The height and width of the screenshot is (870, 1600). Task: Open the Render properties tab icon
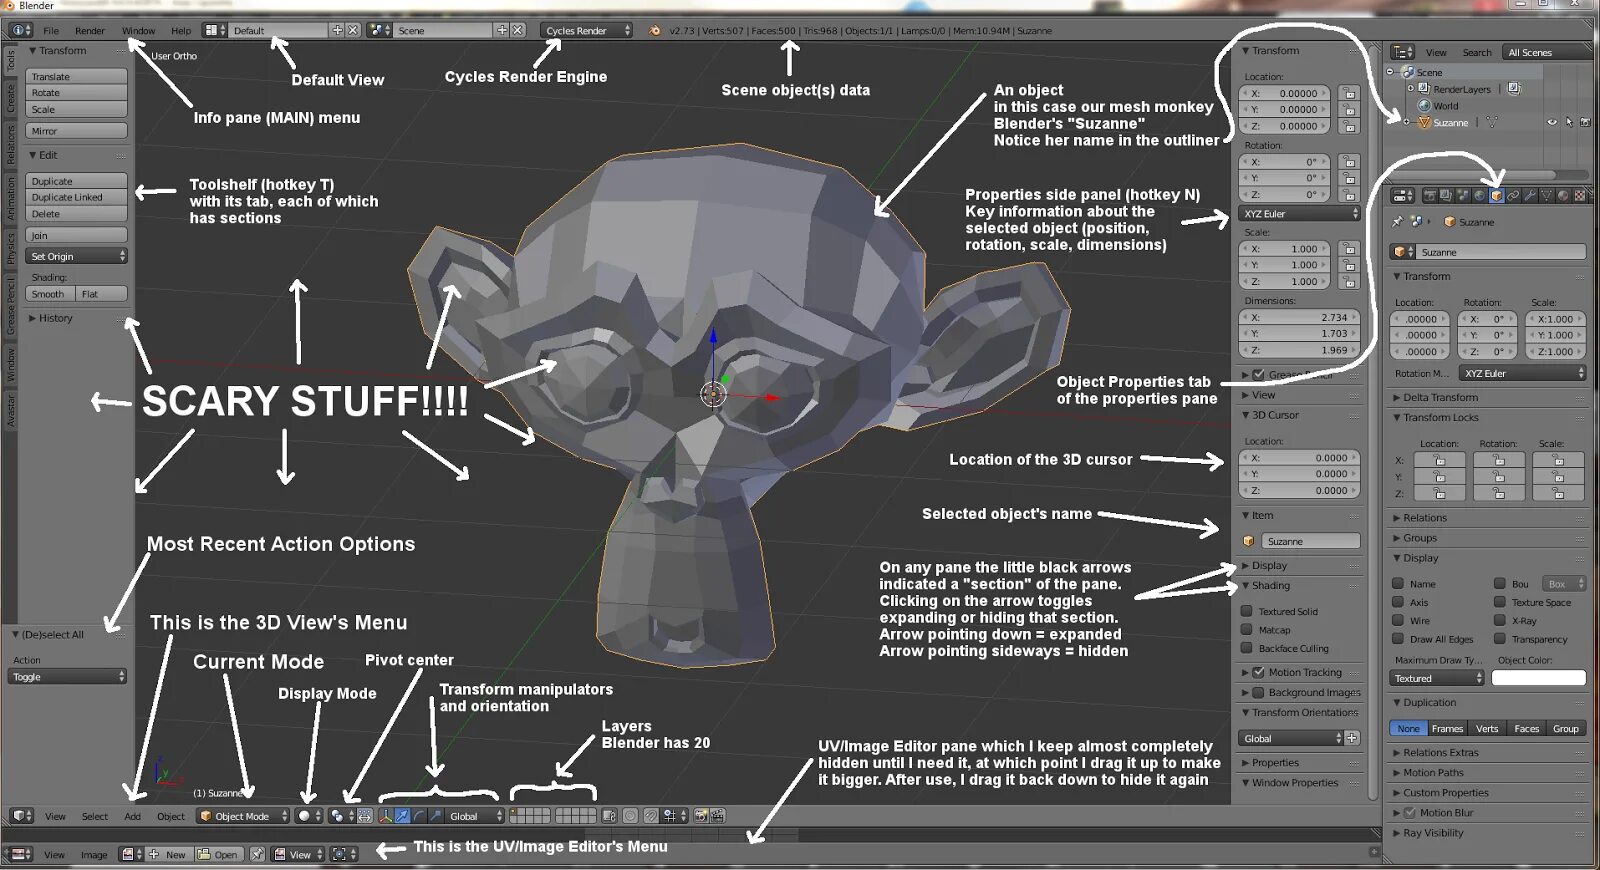[x=1430, y=195]
